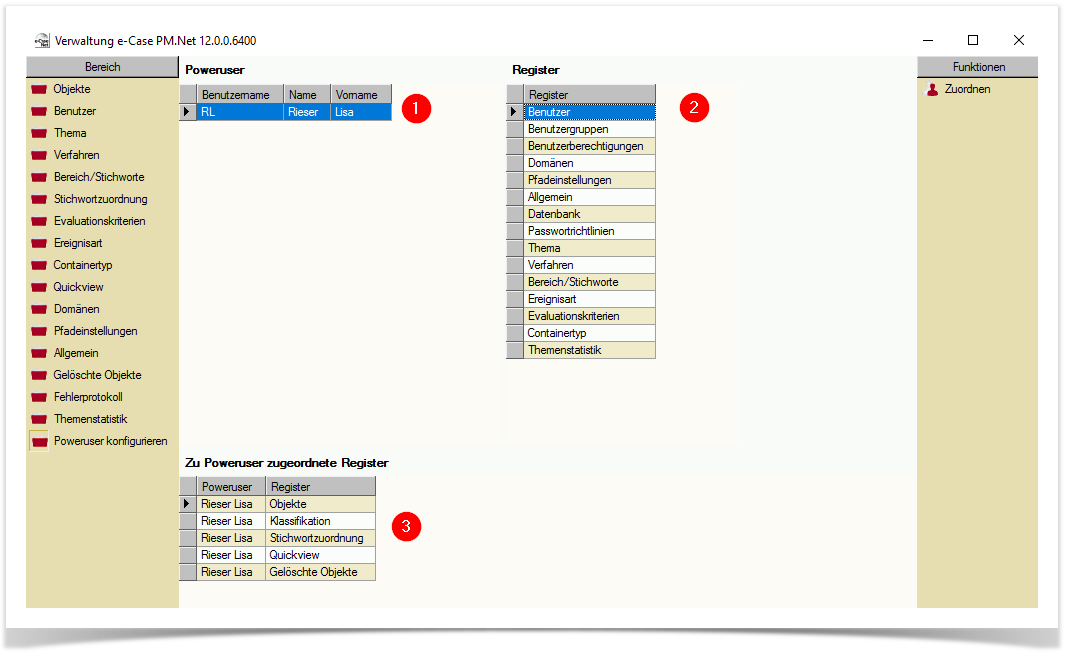
Task: Select Evaluationskriterien in Register list
Action: pos(589,316)
